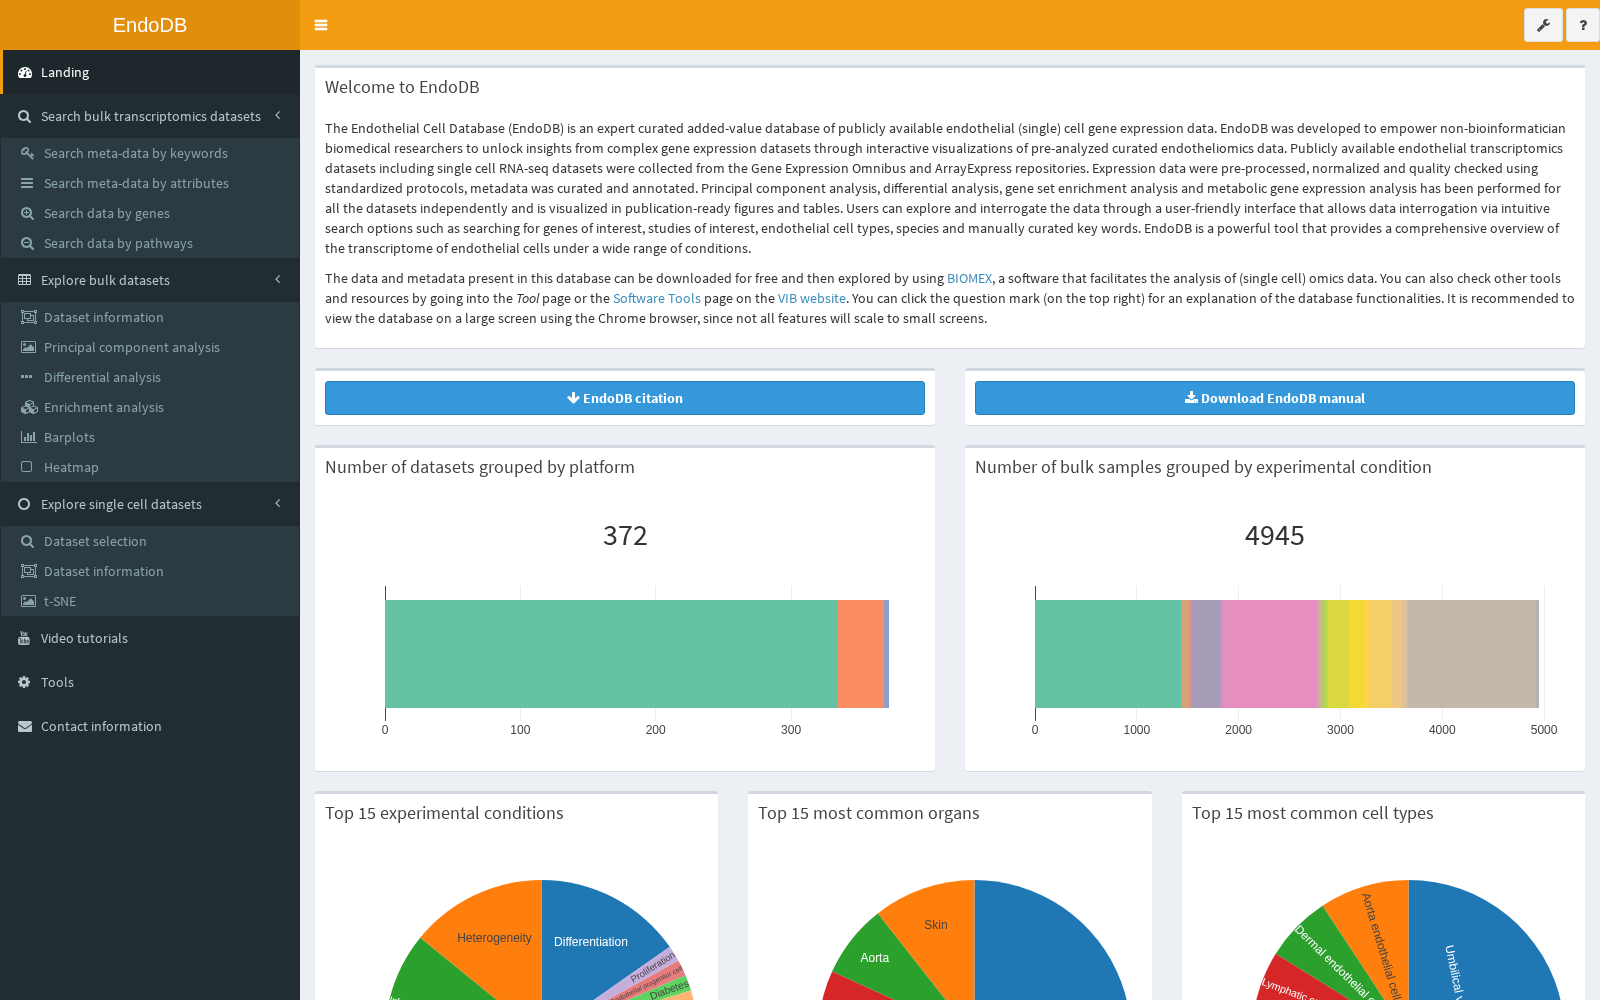Click the icon for single cell Dataset information
This screenshot has height=1000, width=1600.
[29, 571]
